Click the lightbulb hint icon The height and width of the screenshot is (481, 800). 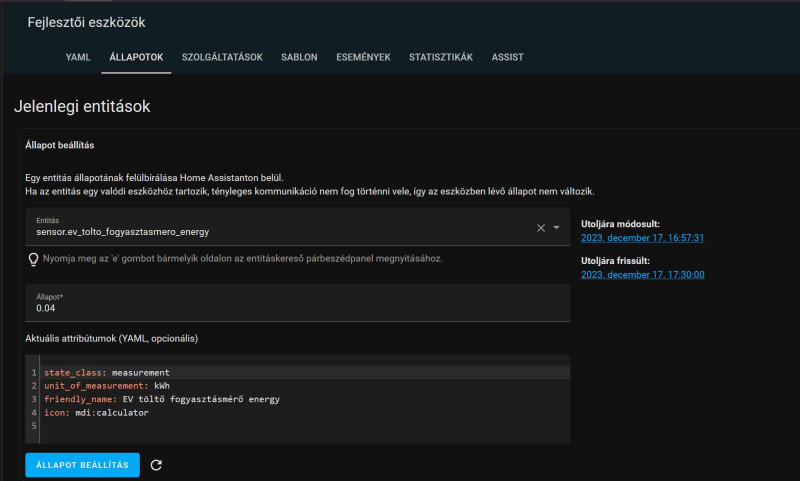[x=33, y=259]
